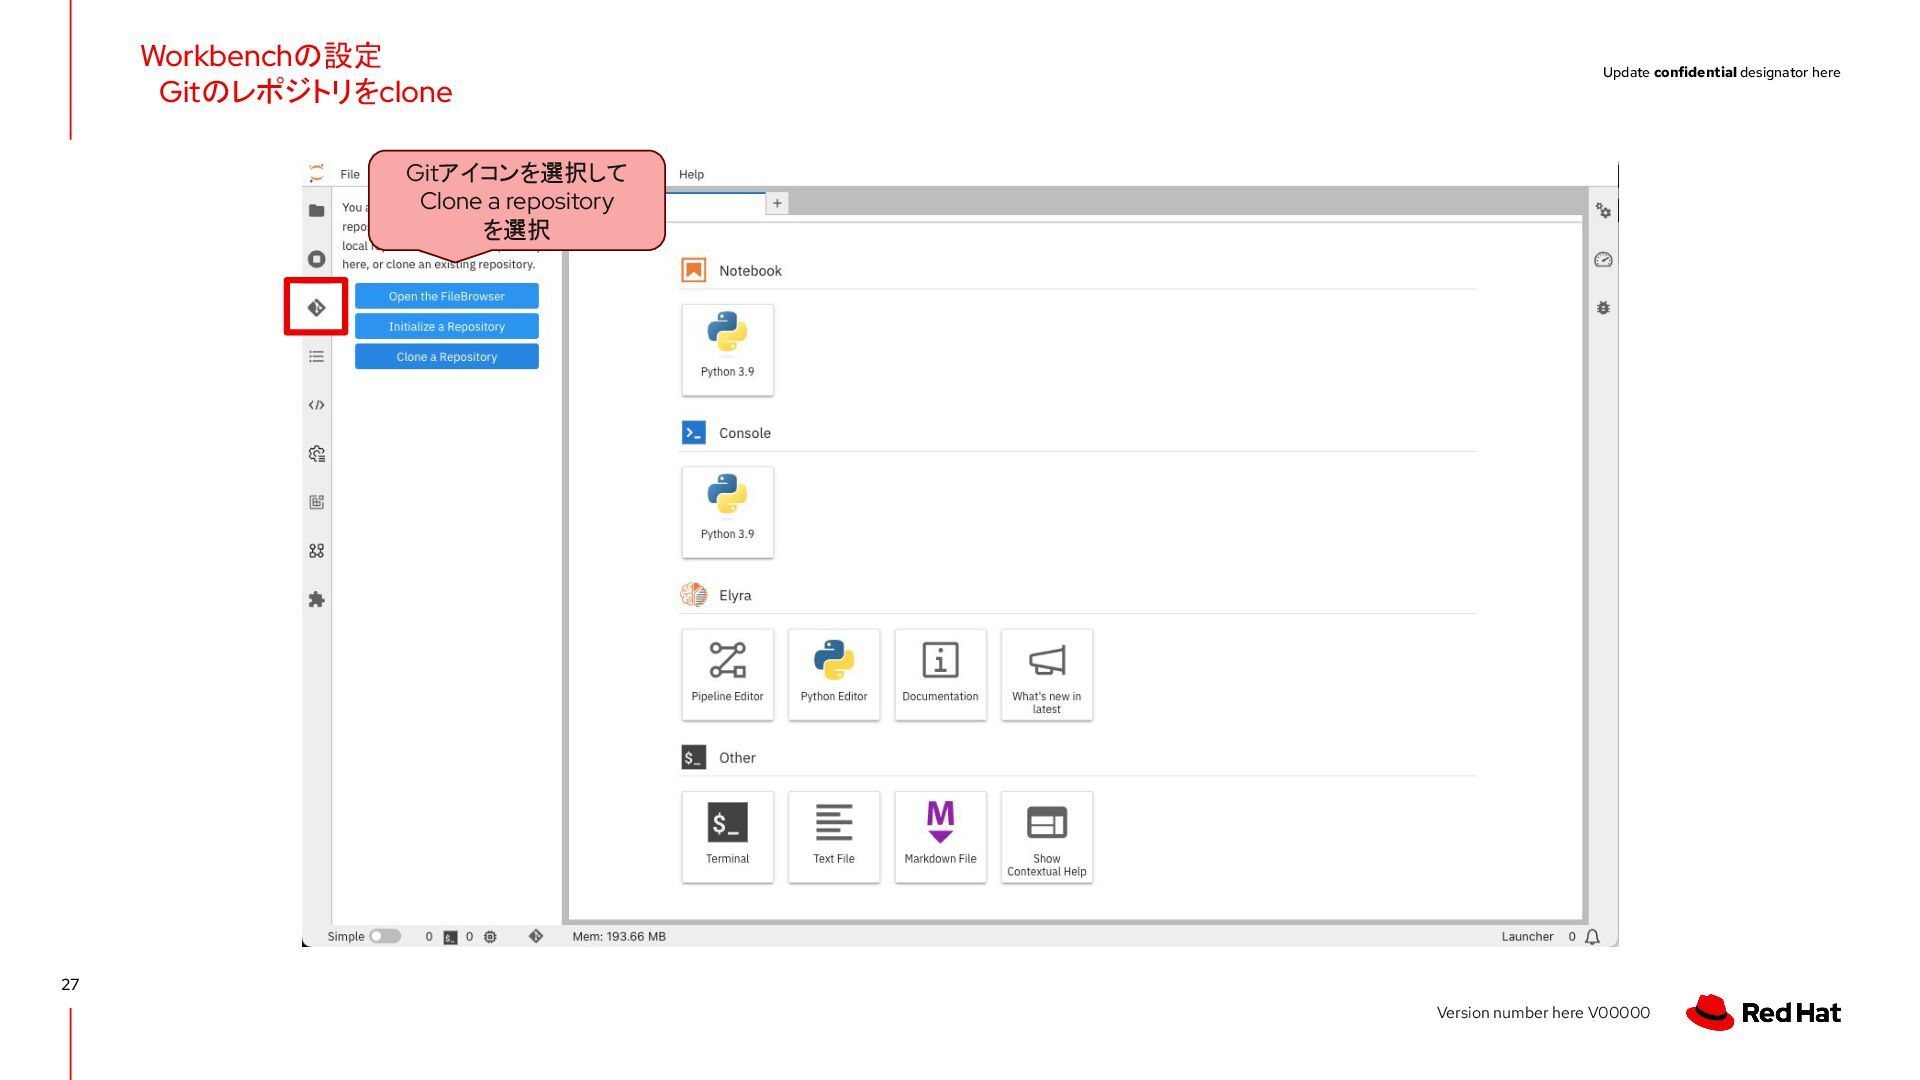Open Resource Usage gauge icon on right

1603,259
